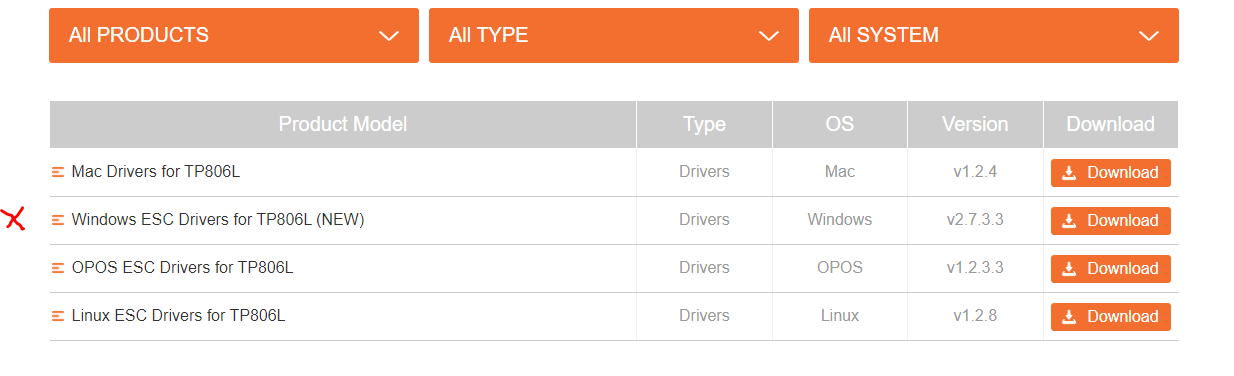
Task: Select the Version column header
Action: 975,124
